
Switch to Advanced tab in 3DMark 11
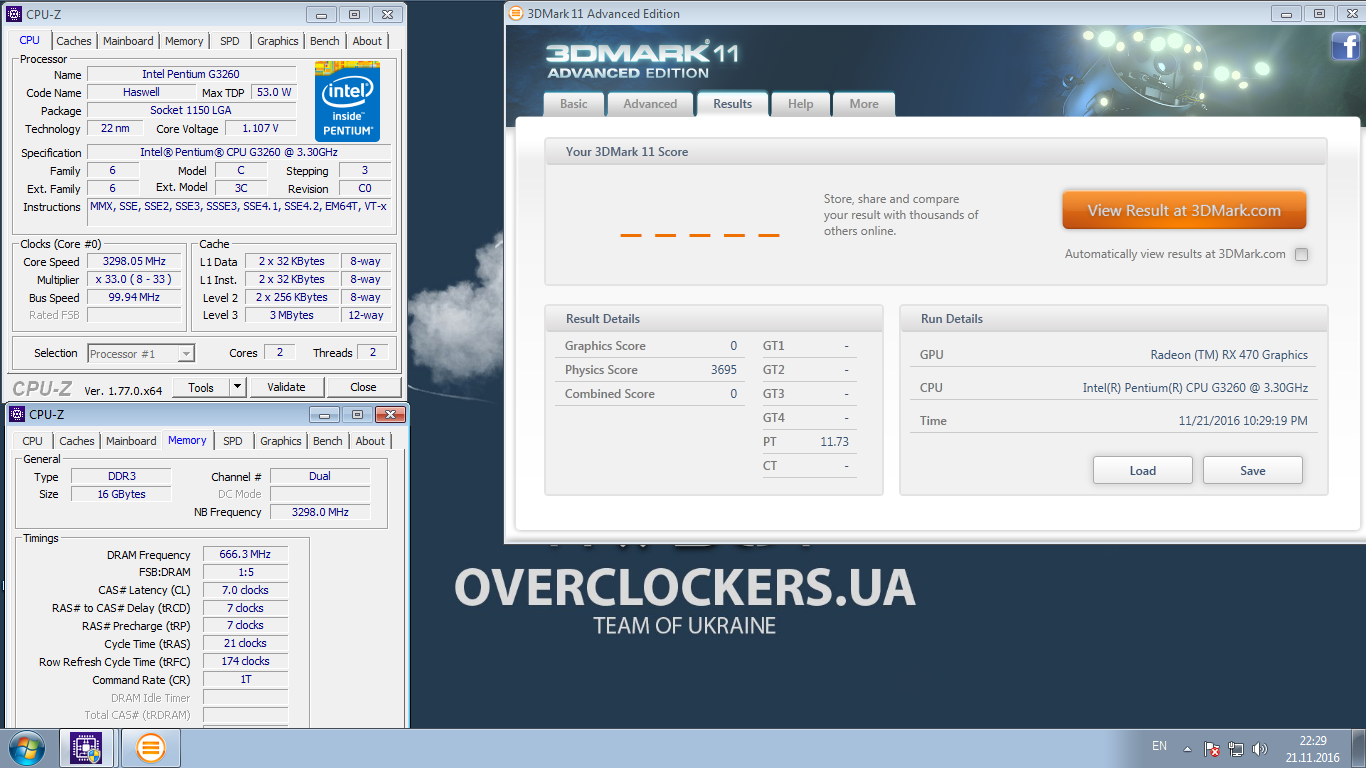tap(650, 104)
